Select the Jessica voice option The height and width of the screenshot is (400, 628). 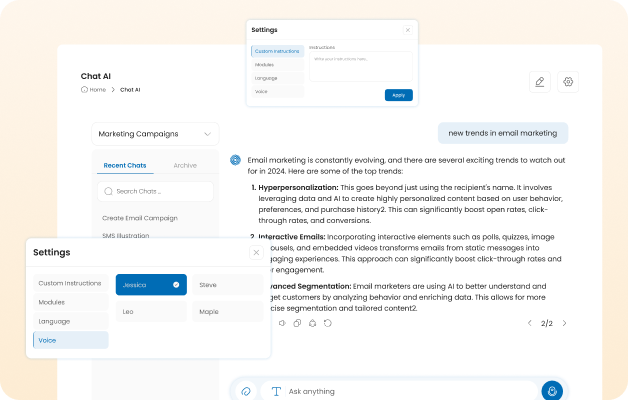[x=151, y=285]
